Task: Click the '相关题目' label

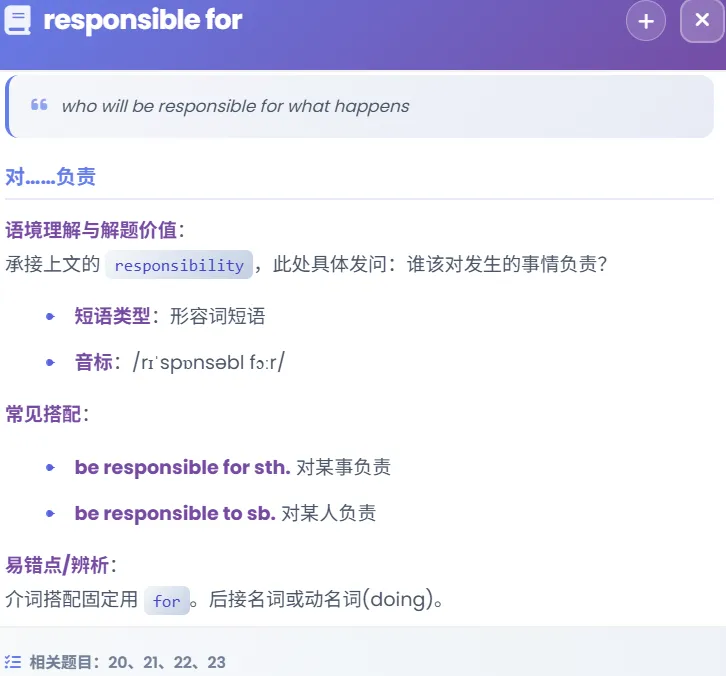Action: [x=61, y=662]
